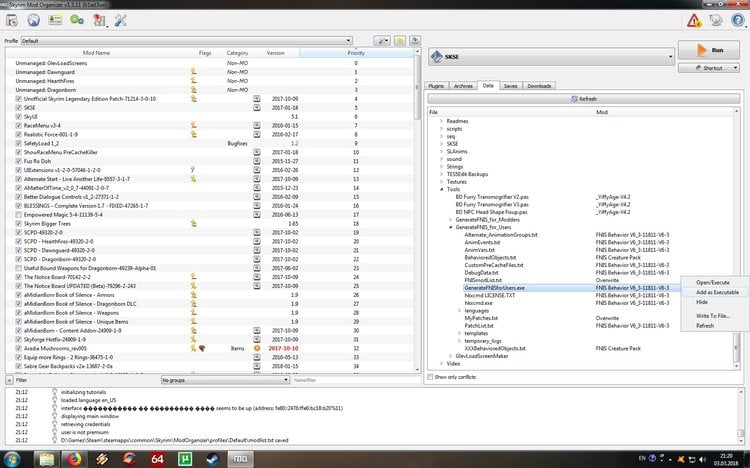Select 'Unmanaged: Dawnguard' mod row
This screenshot has height=468, width=750.
pos(210,72)
